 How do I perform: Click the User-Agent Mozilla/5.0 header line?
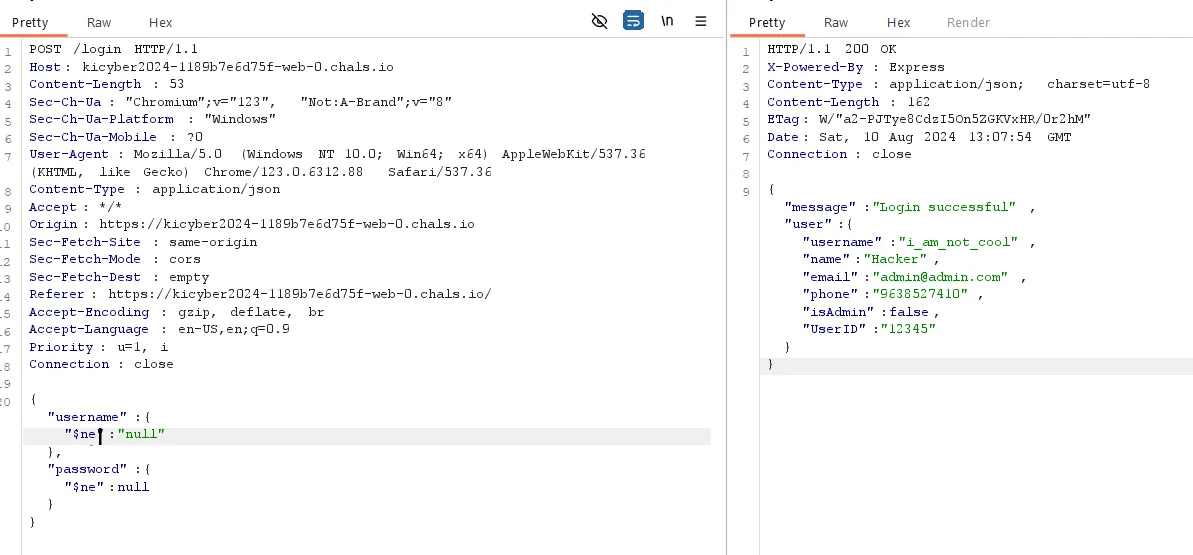(337, 155)
